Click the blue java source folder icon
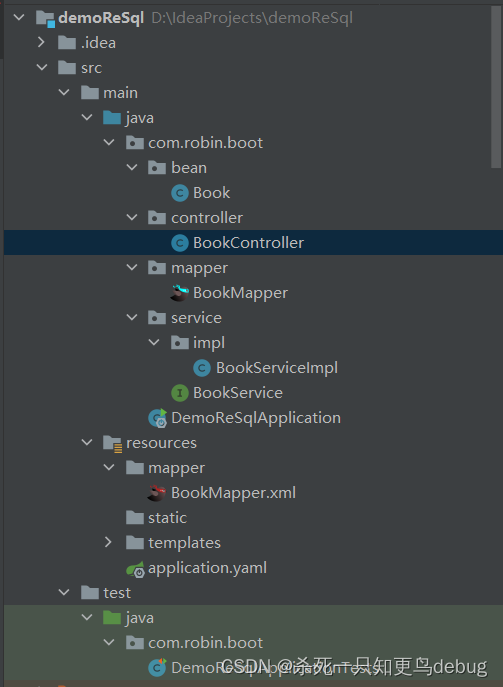Image resolution: width=503 pixels, height=687 pixels. (112, 118)
